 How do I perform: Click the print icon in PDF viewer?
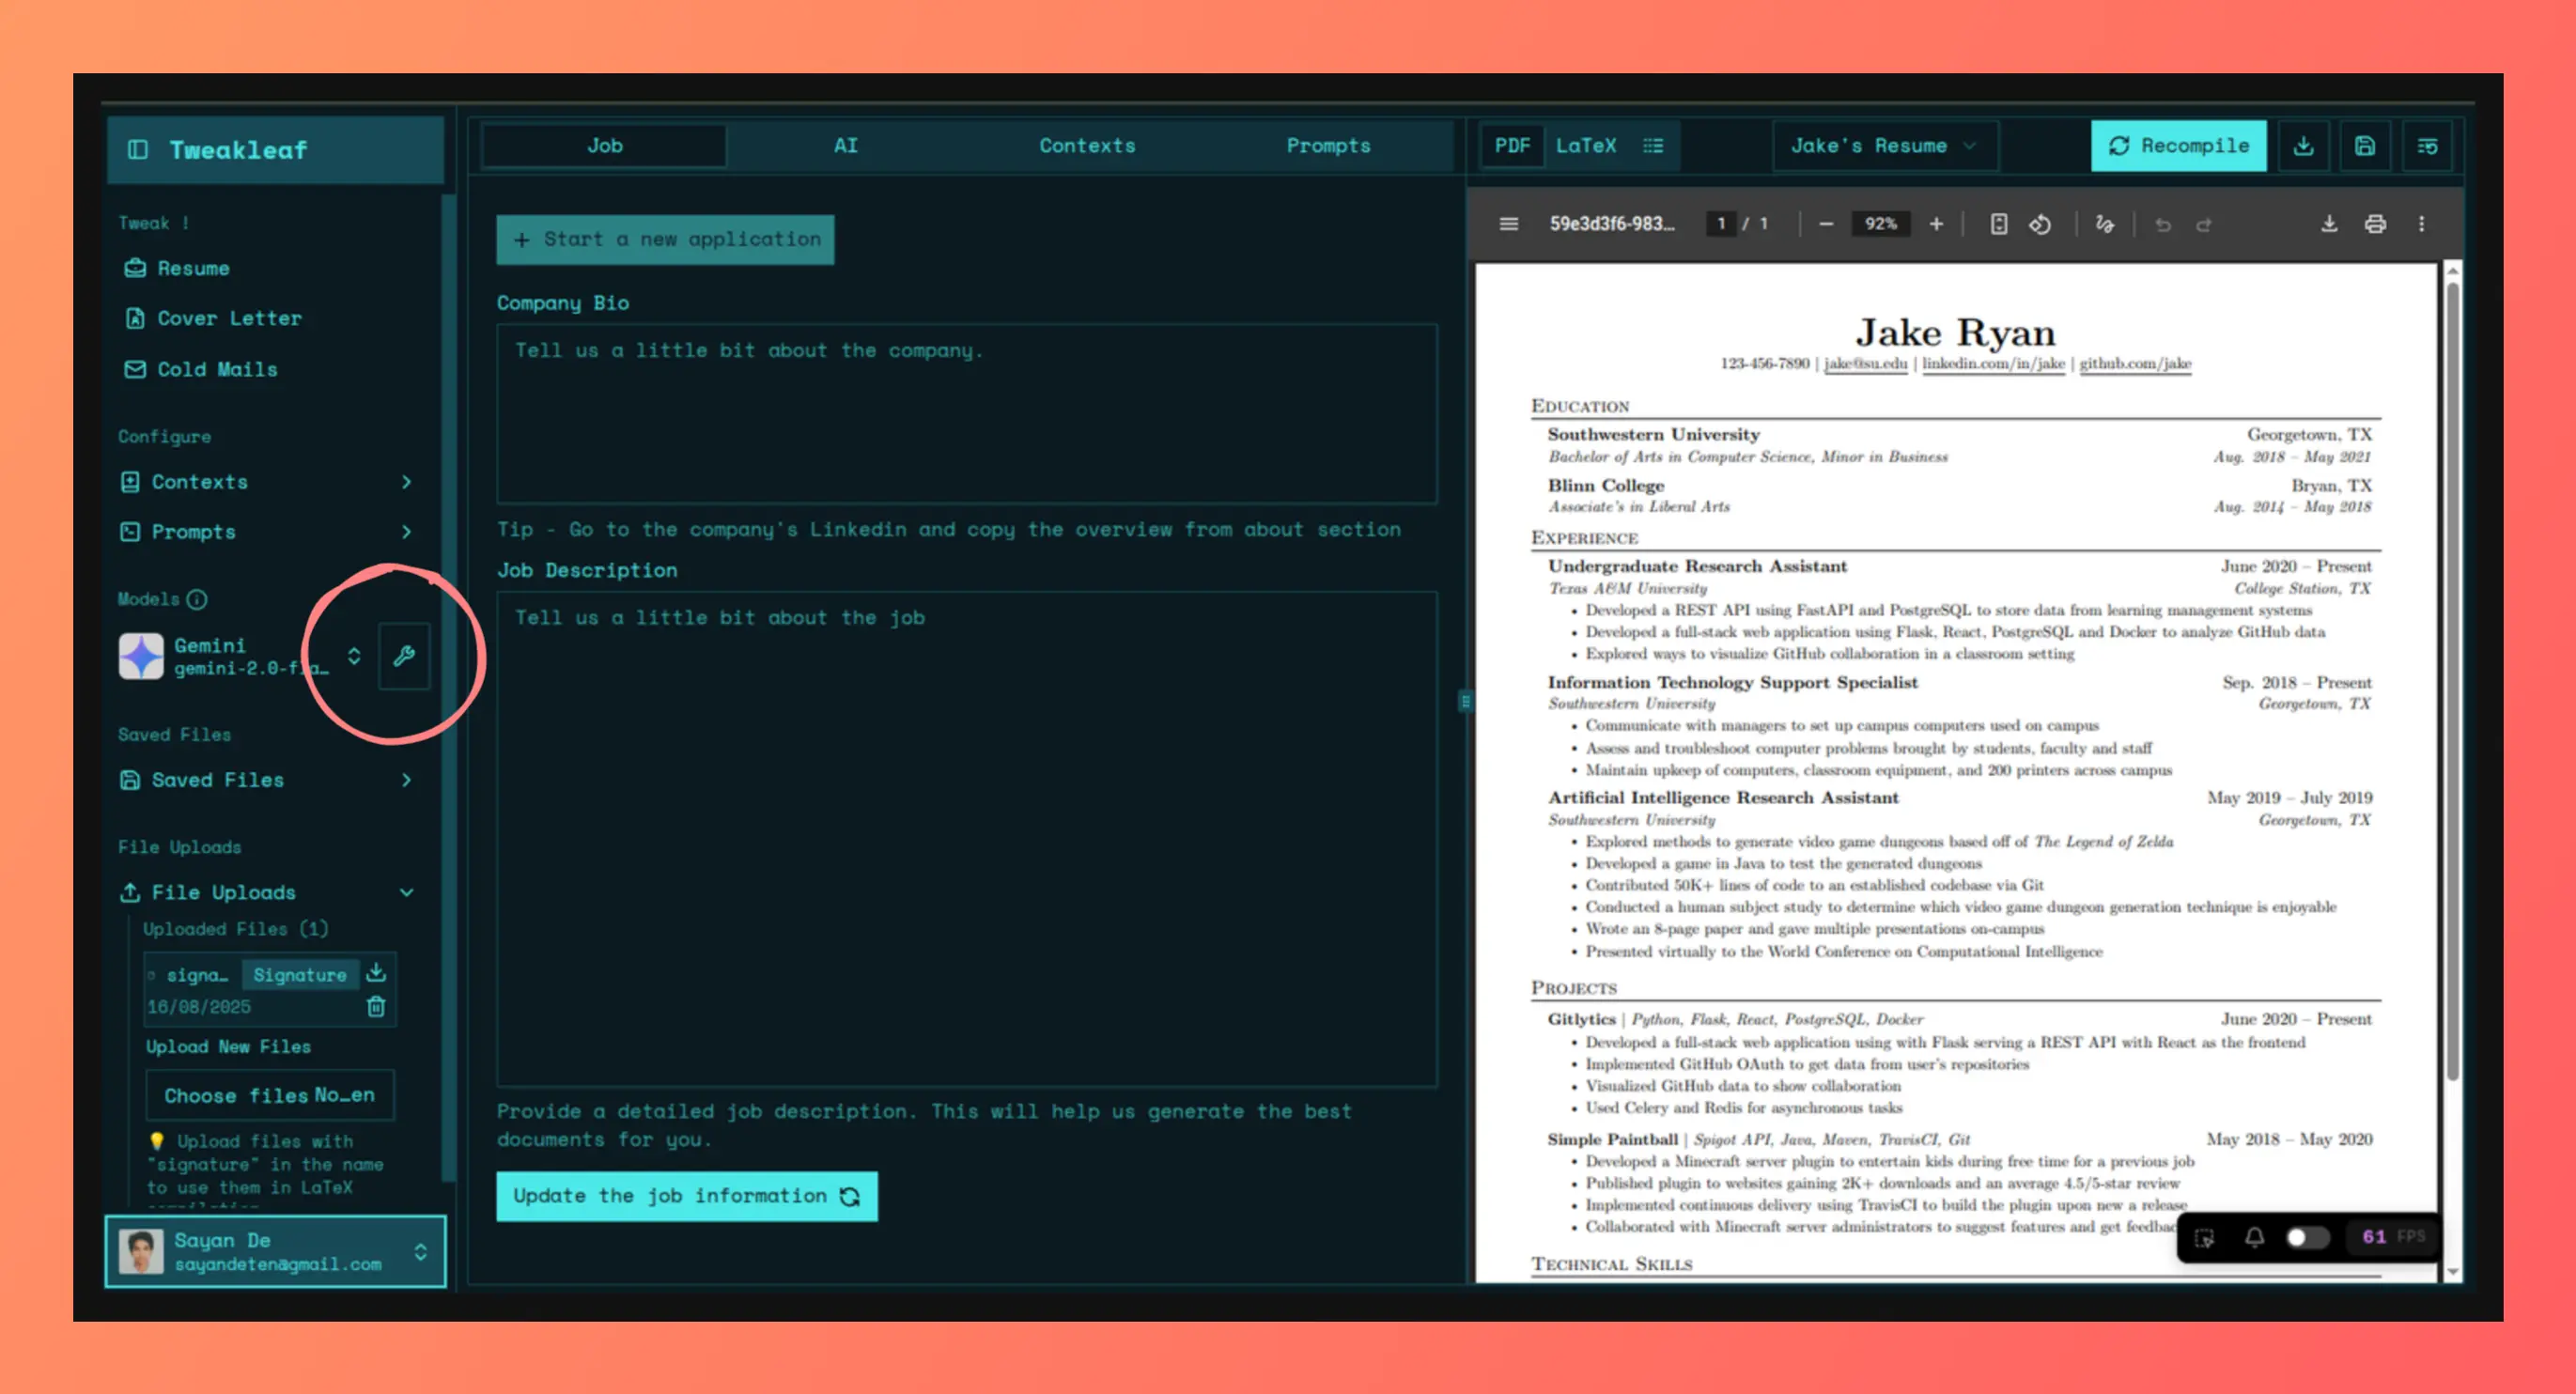click(2375, 224)
